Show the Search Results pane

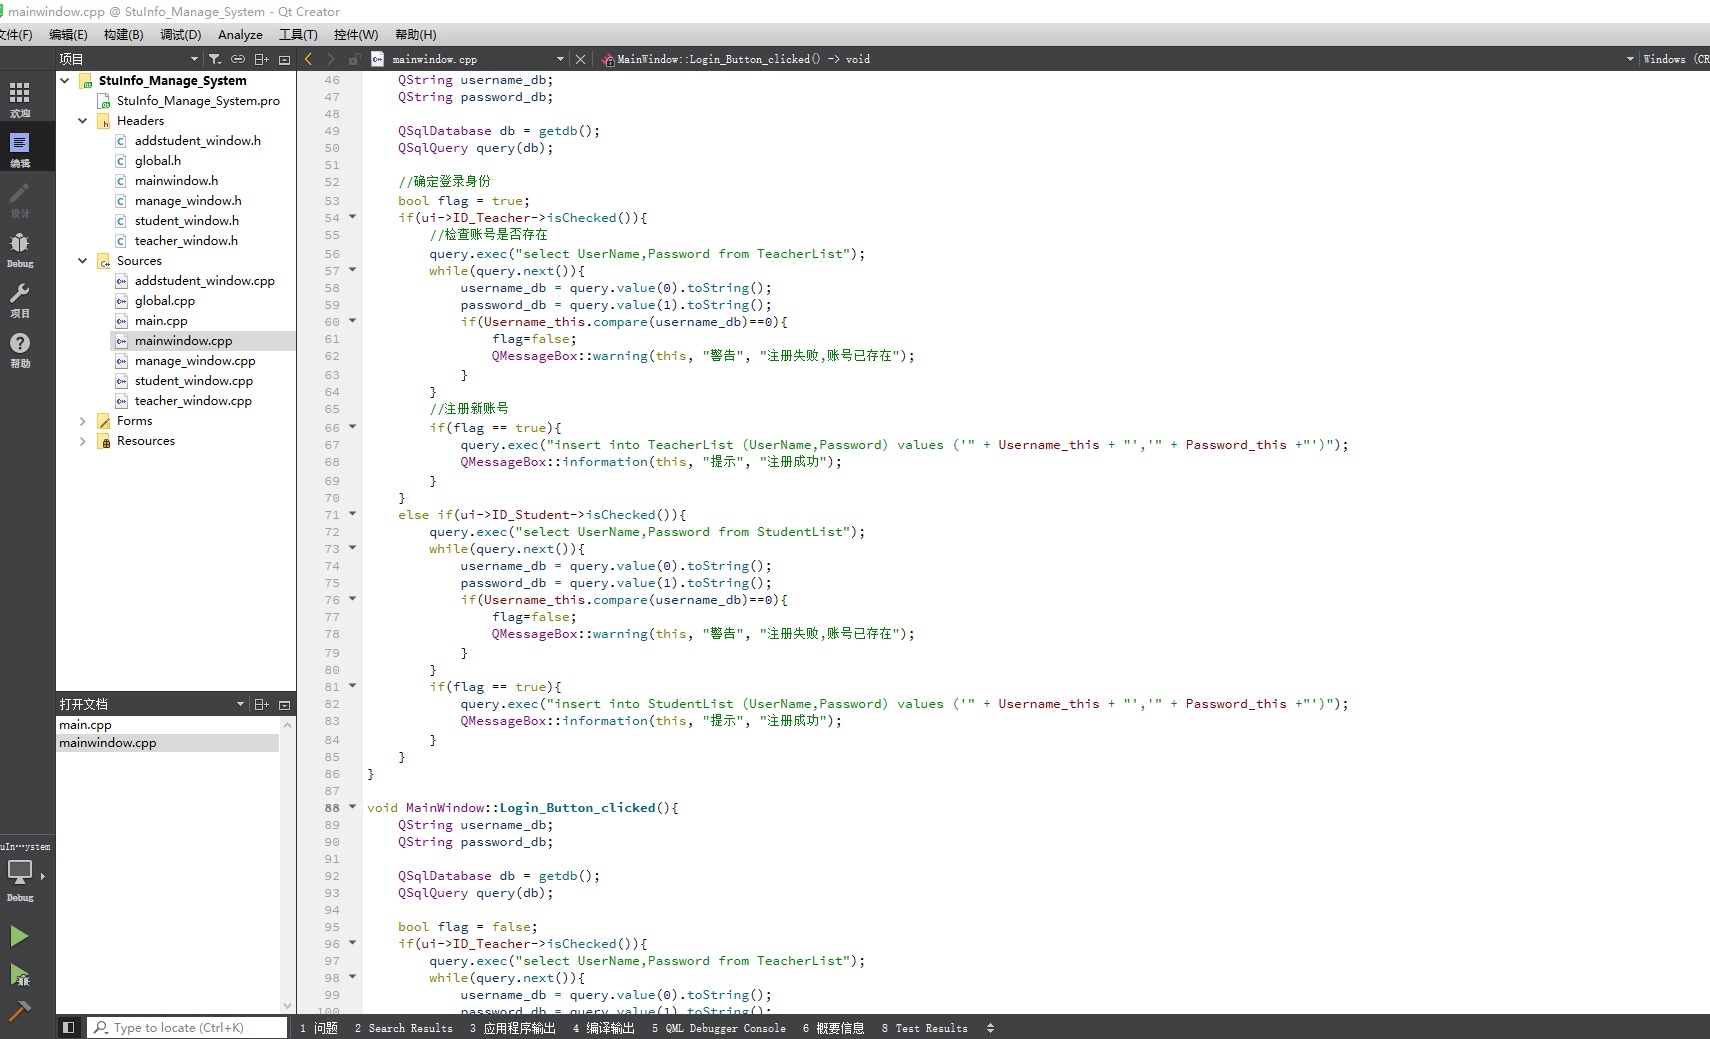pyautogui.click(x=403, y=1028)
